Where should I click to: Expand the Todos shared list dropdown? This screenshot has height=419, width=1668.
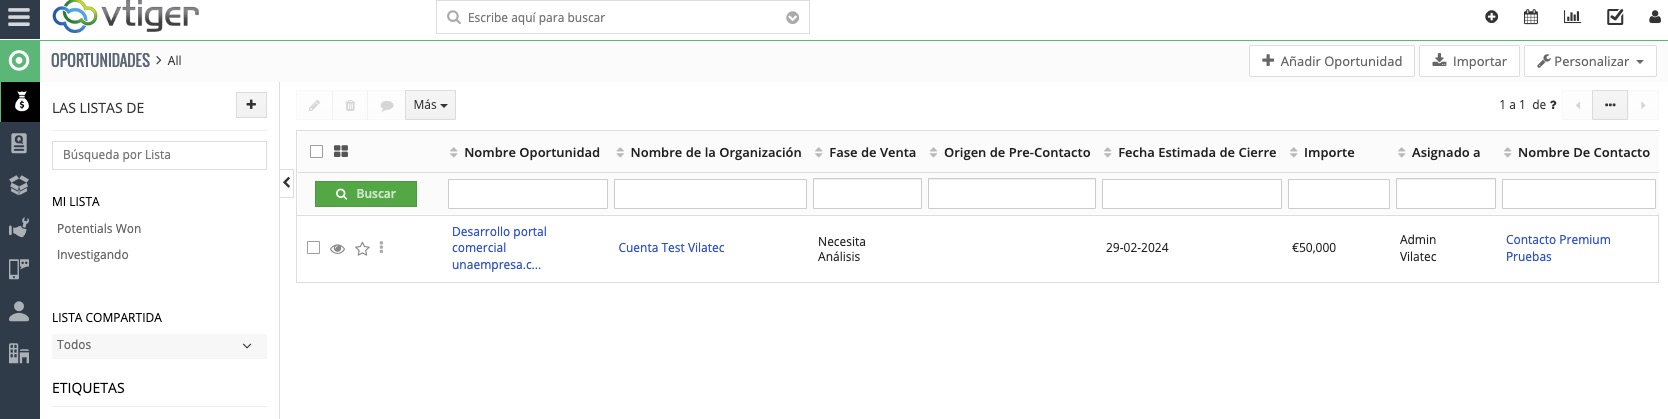(x=159, y=346)
